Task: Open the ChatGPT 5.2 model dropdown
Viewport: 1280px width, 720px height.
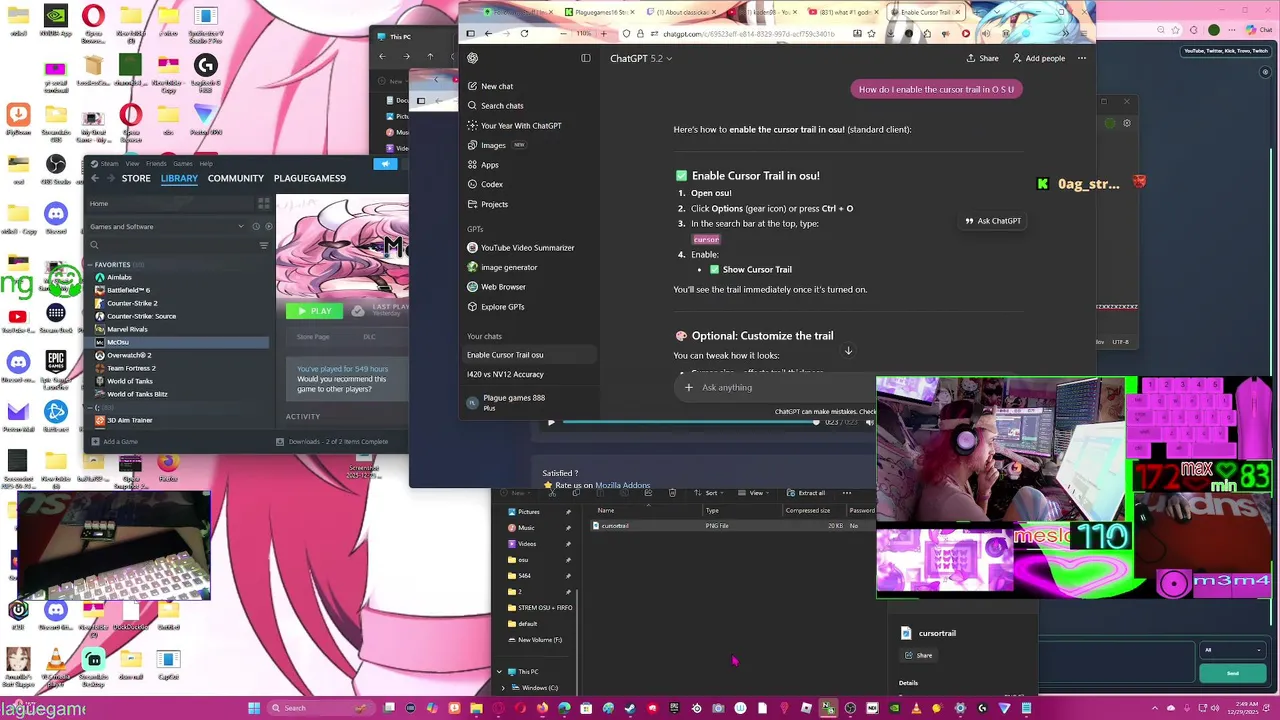Action: click(x=641, y=58)
